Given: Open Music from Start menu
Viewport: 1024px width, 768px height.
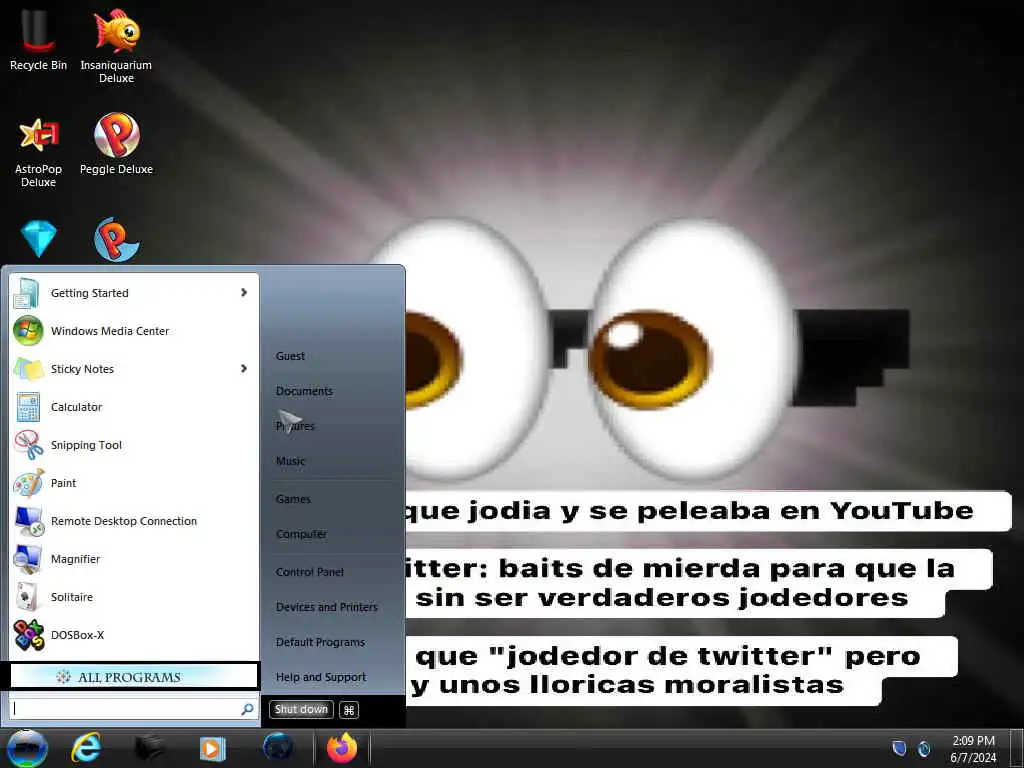Looking at the screenshot, I should [291, 461].
